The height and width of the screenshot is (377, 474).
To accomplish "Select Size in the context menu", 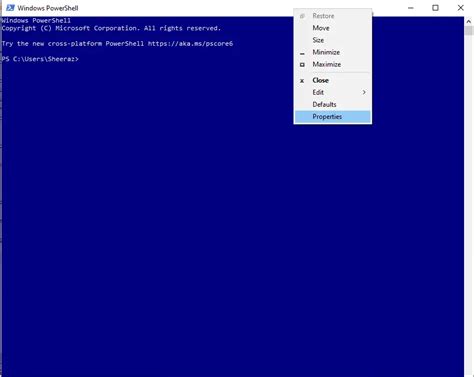I will [333, 40].
